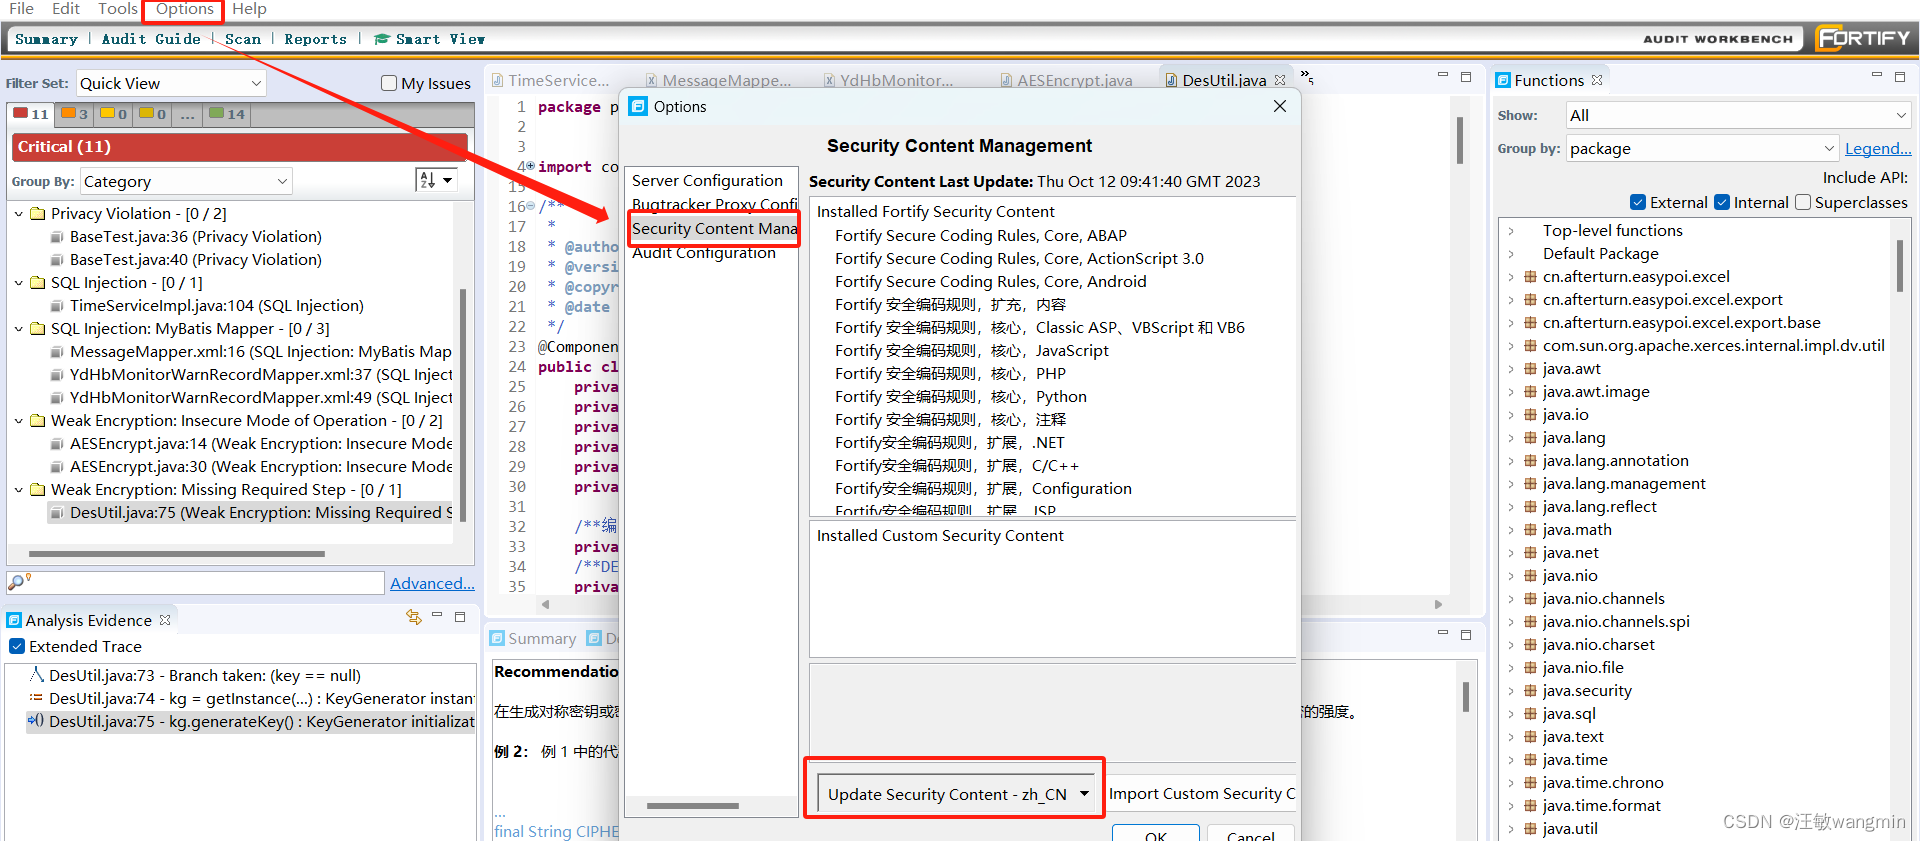1920x841 pixels.
Task: Collapse the Privacy Violation folder
Action: click(19, 213)
